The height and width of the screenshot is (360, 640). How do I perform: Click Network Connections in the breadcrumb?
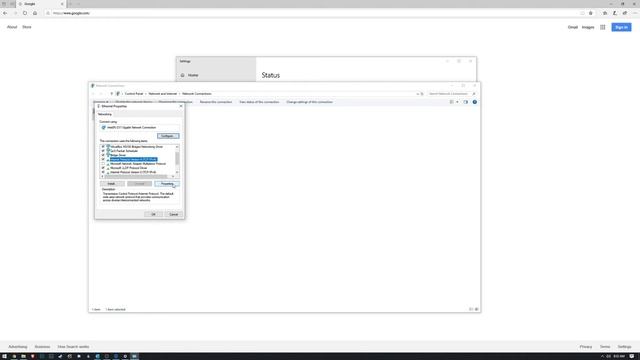point(197,94)
